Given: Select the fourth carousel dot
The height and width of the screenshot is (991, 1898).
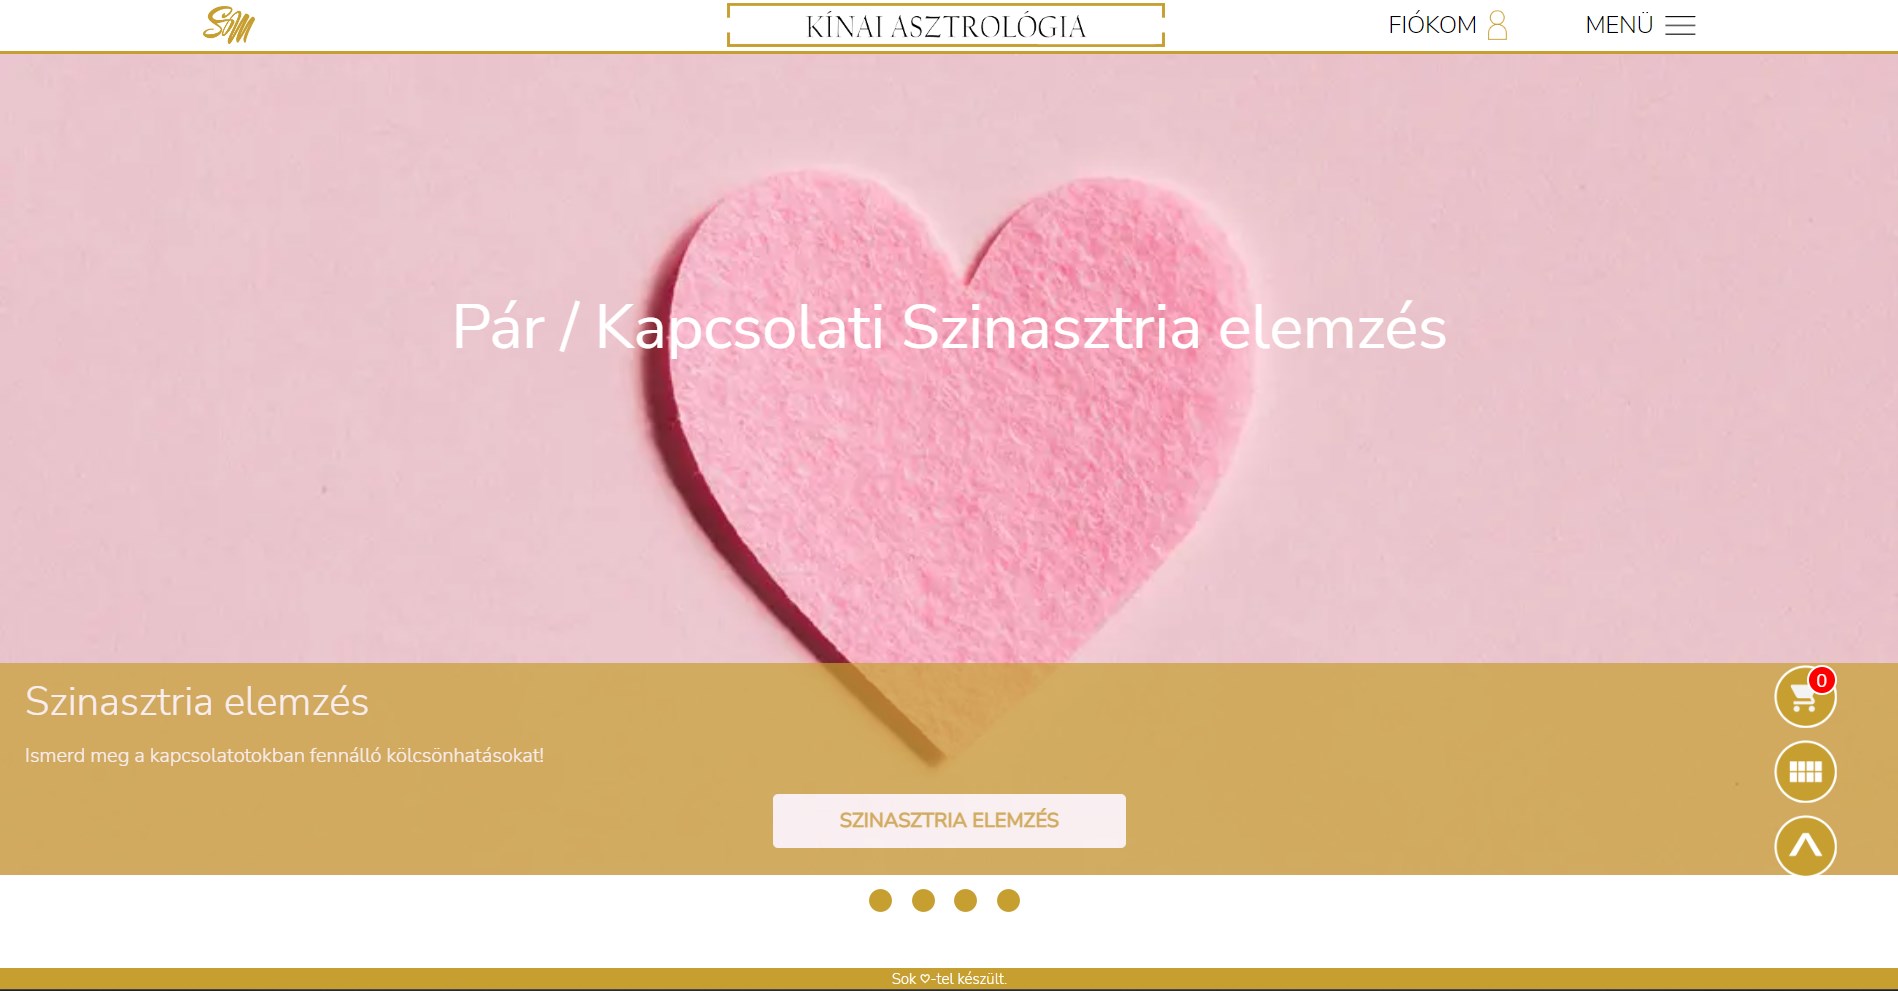Looking at the screenshot, I should point(1008,900).
